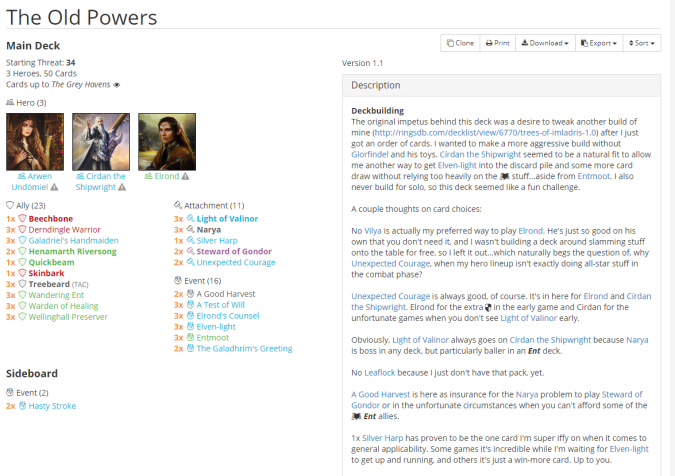This screenshot has height=476, width=675.
Task: Click warning icon beside Arwen Undómiel
Action: [x=54, y=187]
